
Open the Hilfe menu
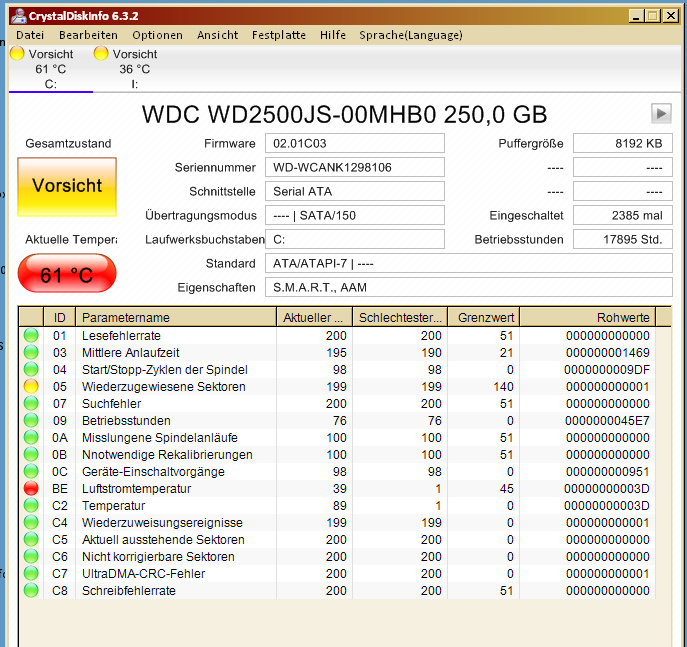(333, 35)
